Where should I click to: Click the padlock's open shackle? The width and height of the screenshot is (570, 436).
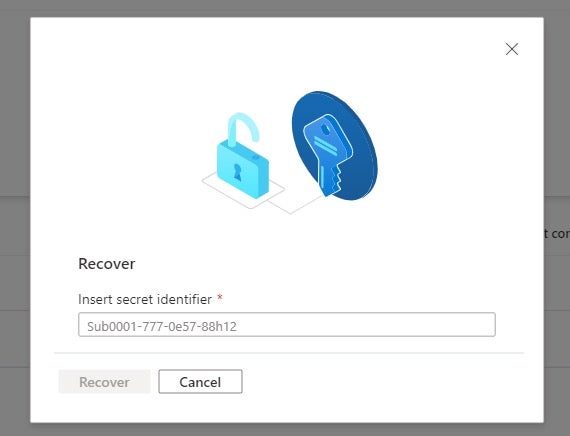pos(243,128)
